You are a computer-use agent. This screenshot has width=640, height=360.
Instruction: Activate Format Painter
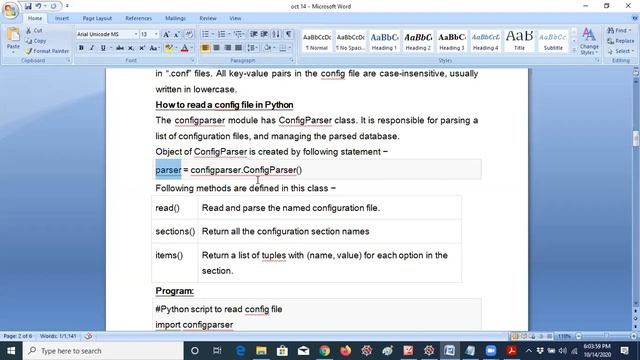[47, 51]
